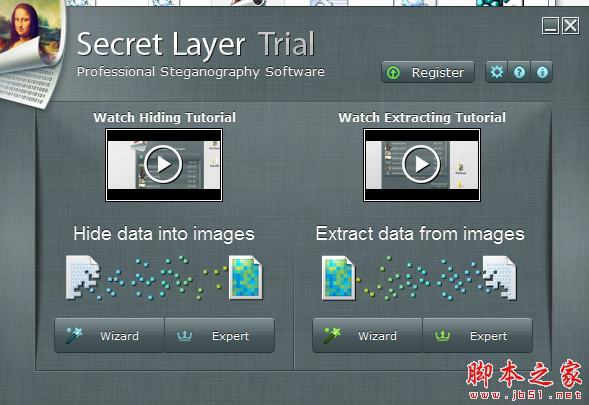Click the green arrow Register icon

(x=393, y=73)
